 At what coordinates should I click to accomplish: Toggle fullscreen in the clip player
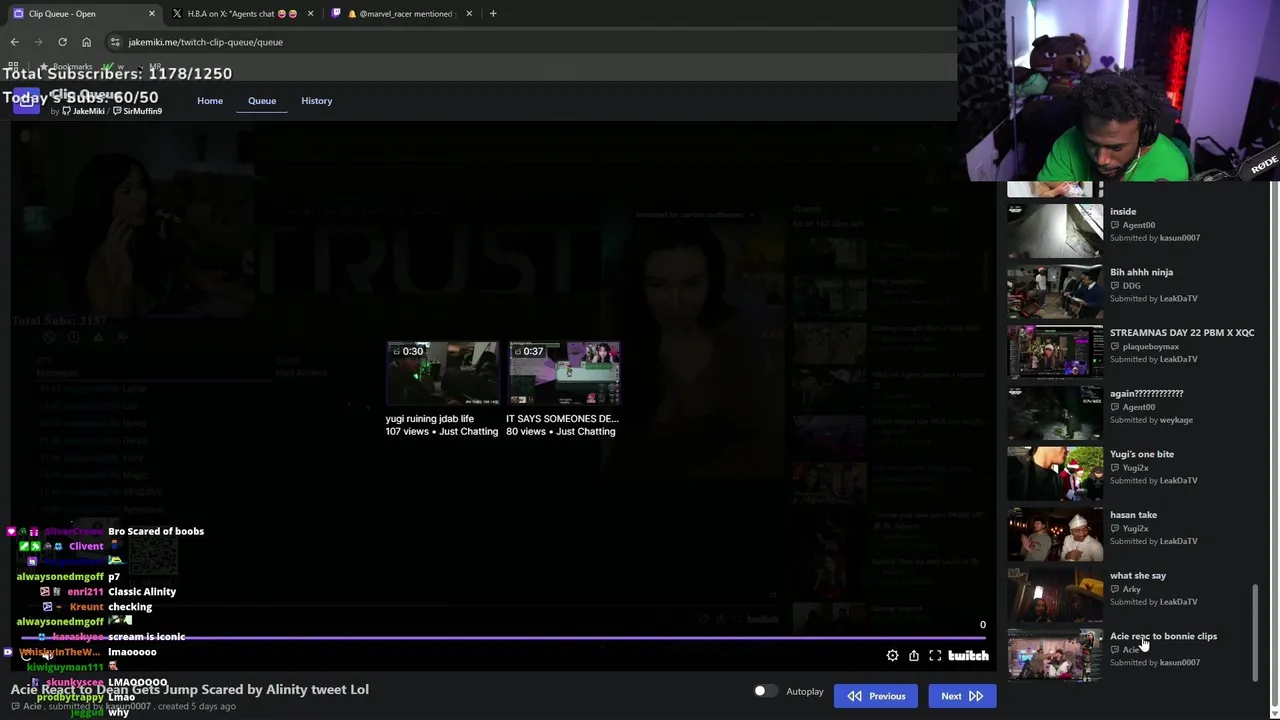[935, 656]
